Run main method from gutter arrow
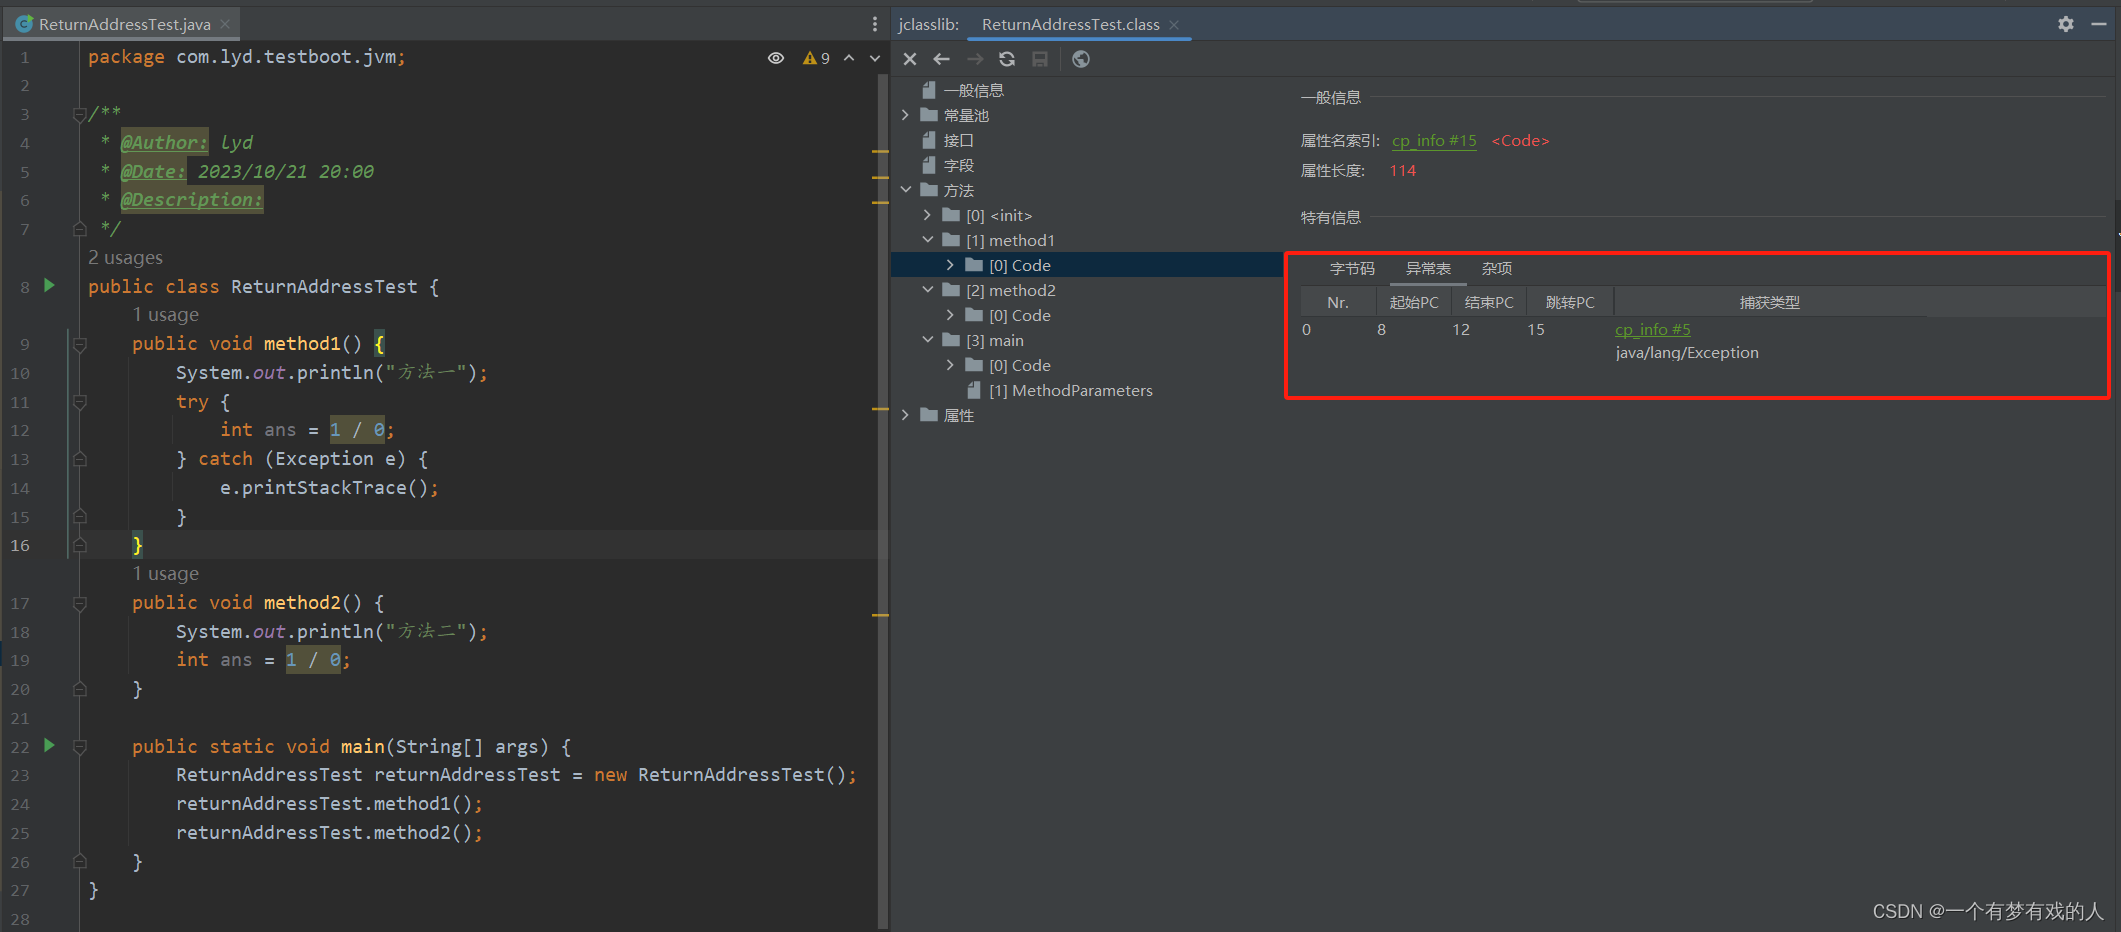2121x932 pixels. [x=49, y=745]
